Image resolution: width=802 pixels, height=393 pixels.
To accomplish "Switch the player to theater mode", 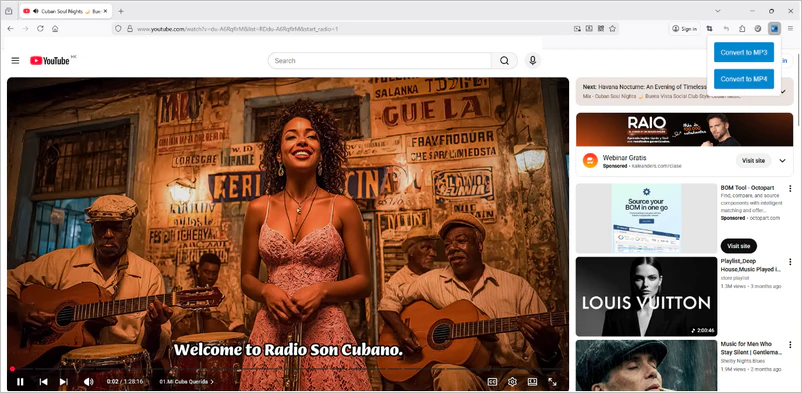I will pyautogui.click(x=532, y=381).
